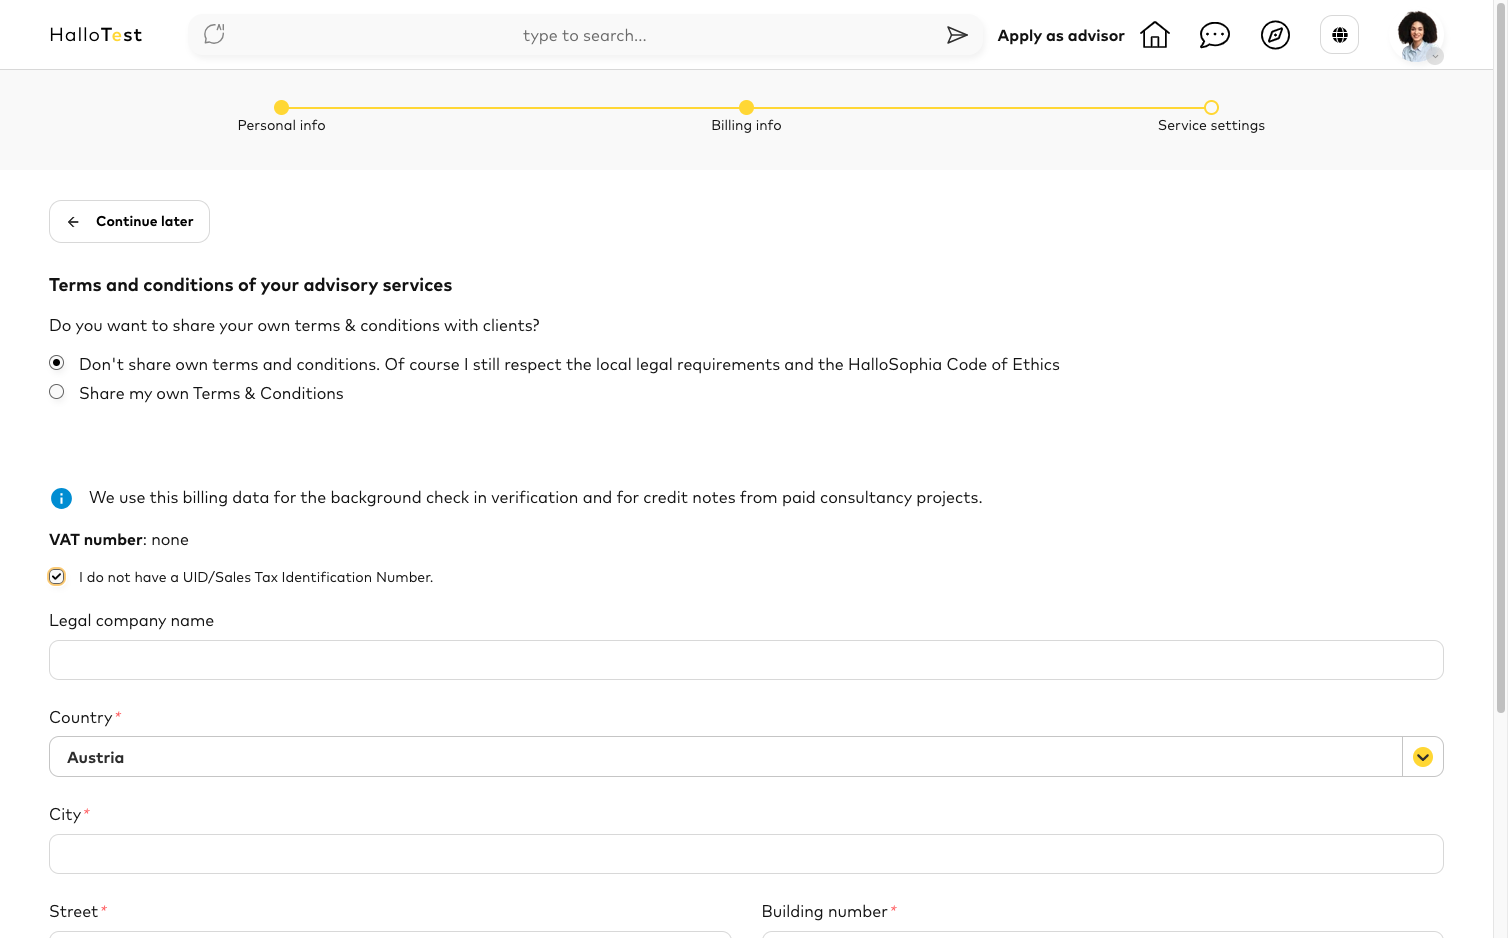Click the "Terms and conditions of your advisory services" heading
This screenshot has height=938, width=1508.
(x=250, y=286)
